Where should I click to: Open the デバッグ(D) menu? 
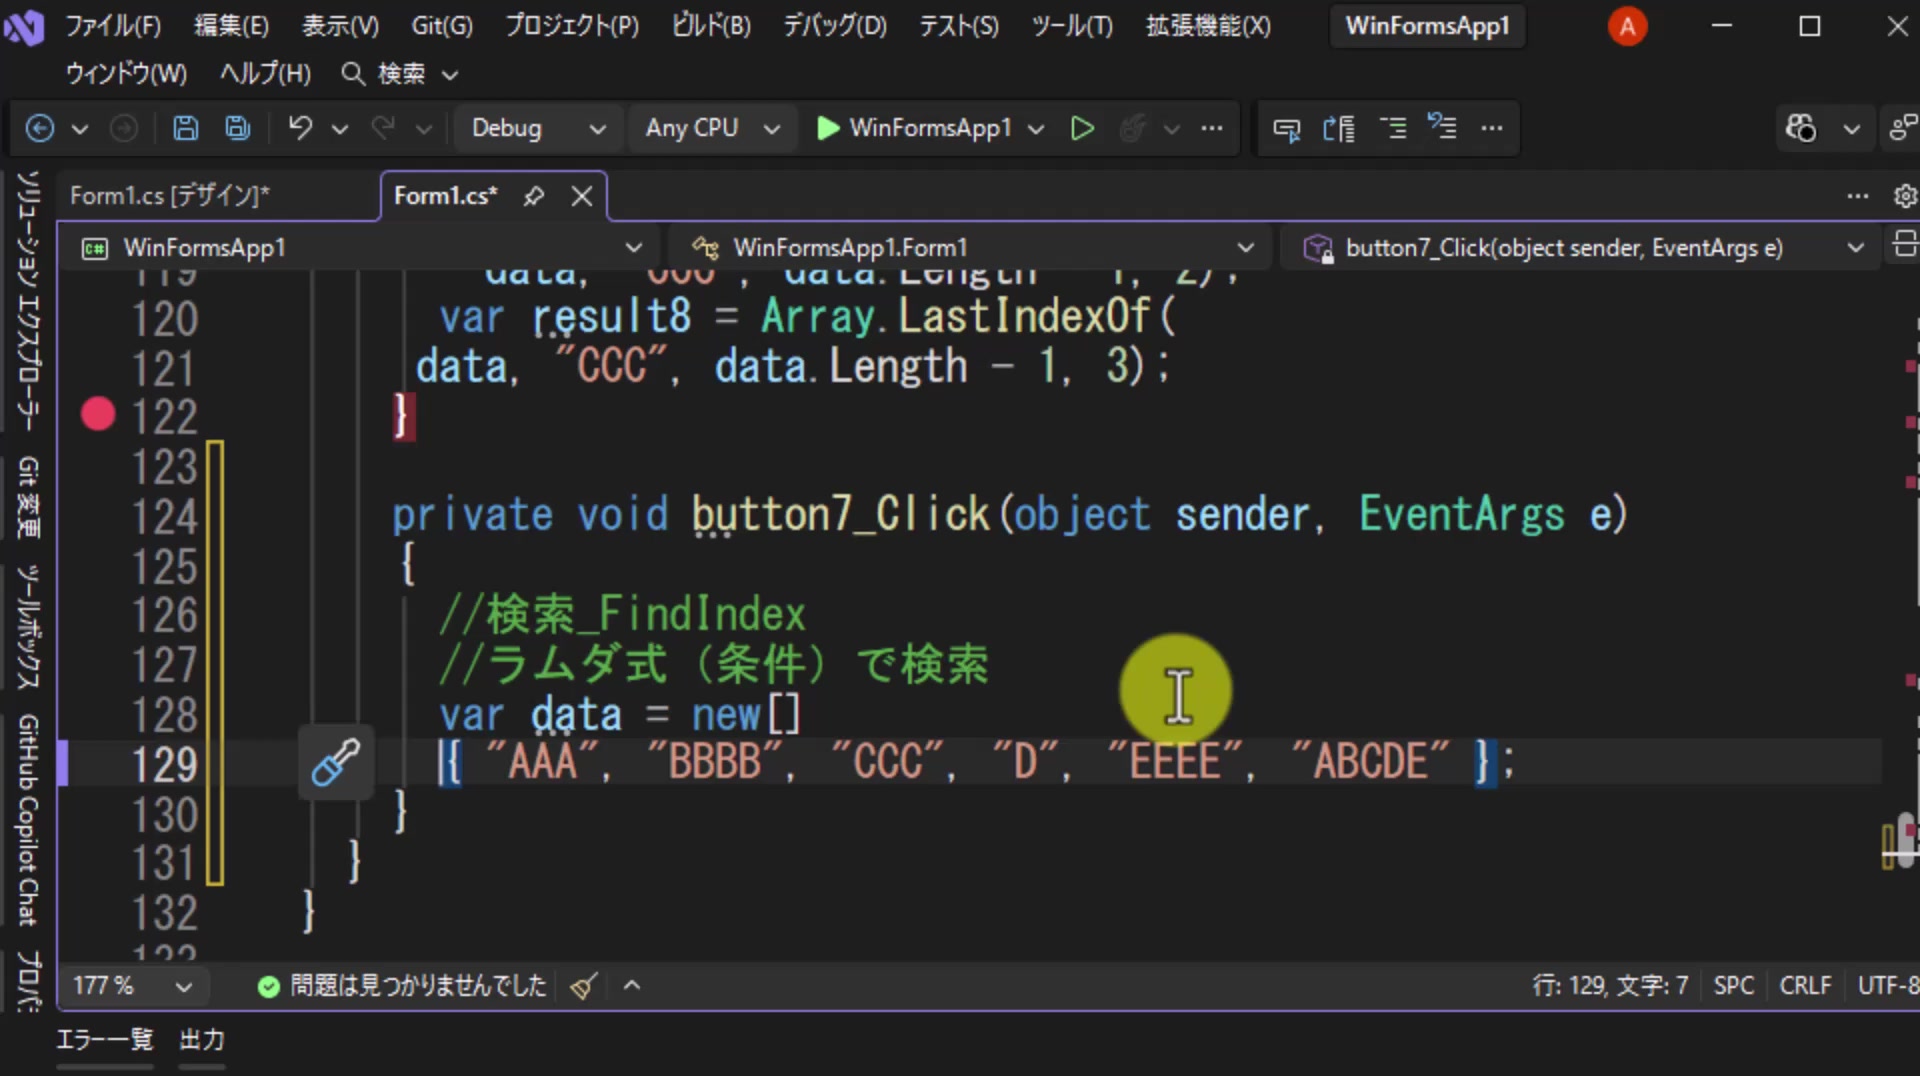835,26
